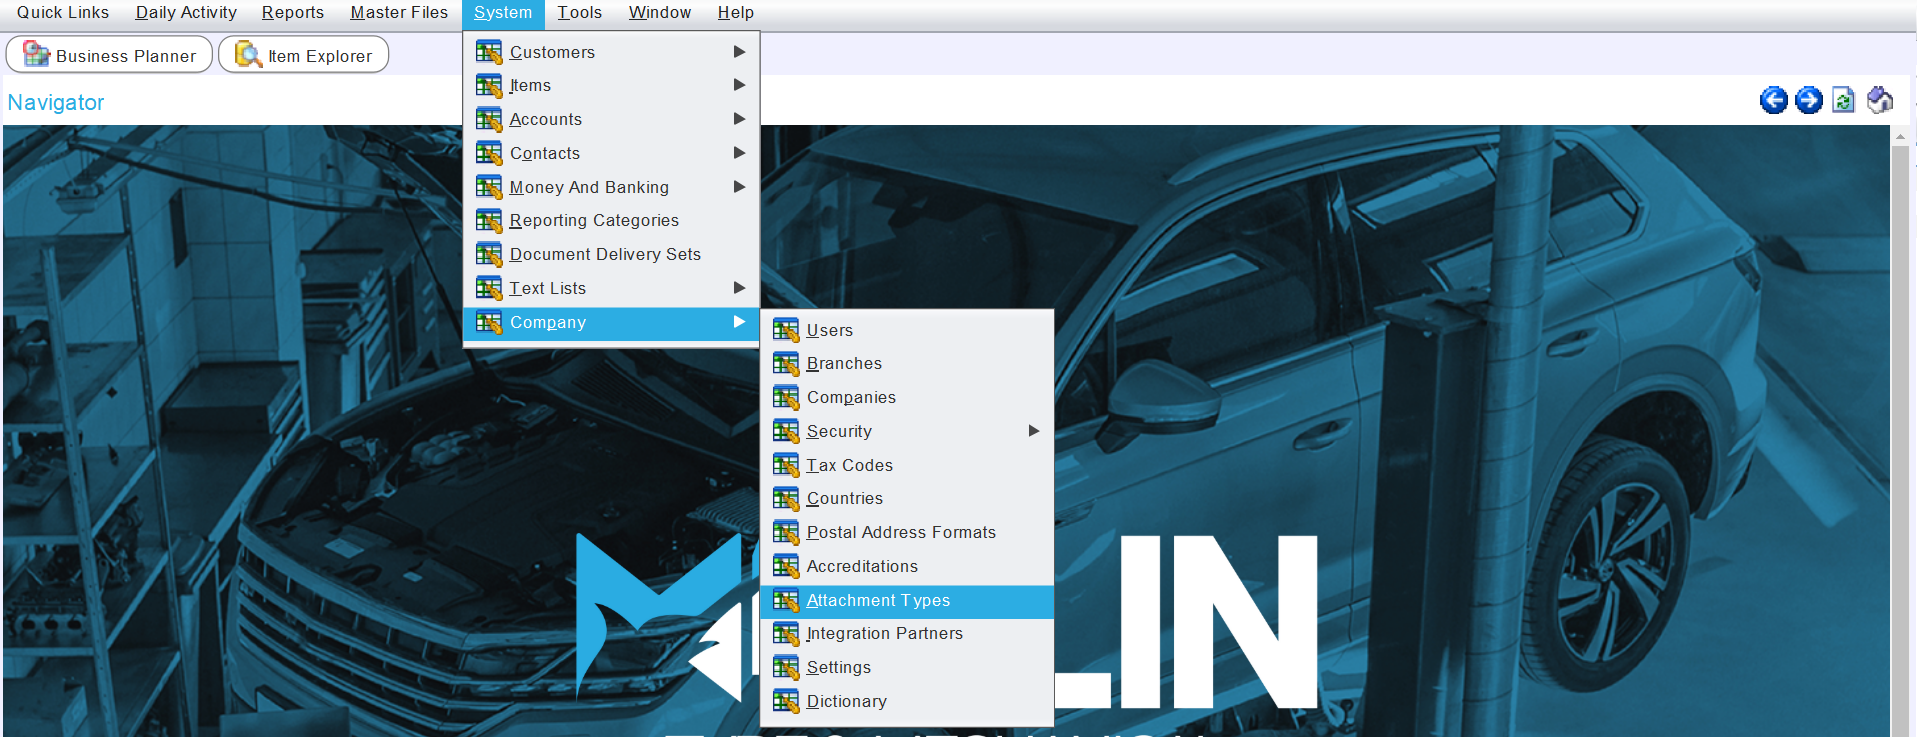Click the Business Planner button
Viewport: 1917px width, 737px height.
point(109,55)
